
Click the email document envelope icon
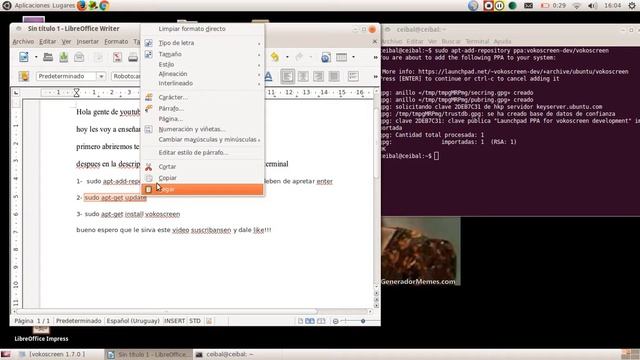click(x=79, y=57)
